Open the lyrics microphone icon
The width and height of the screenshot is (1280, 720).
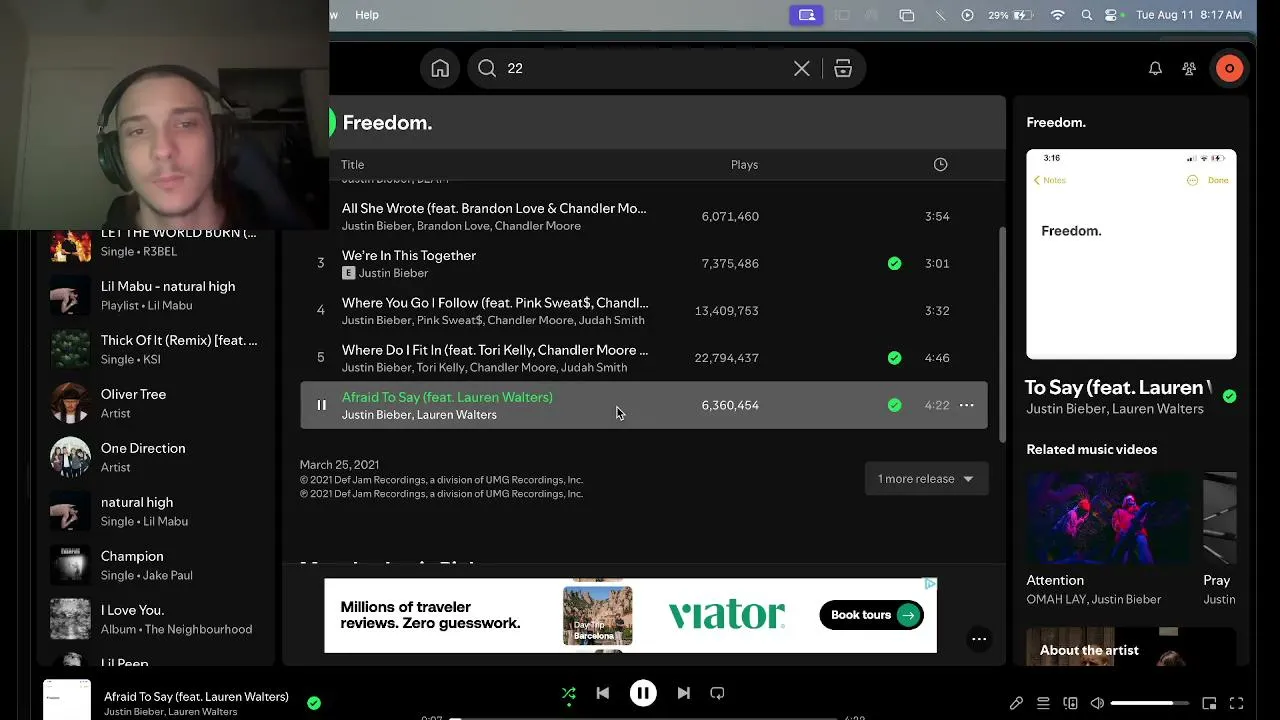tap(1016, 703)
